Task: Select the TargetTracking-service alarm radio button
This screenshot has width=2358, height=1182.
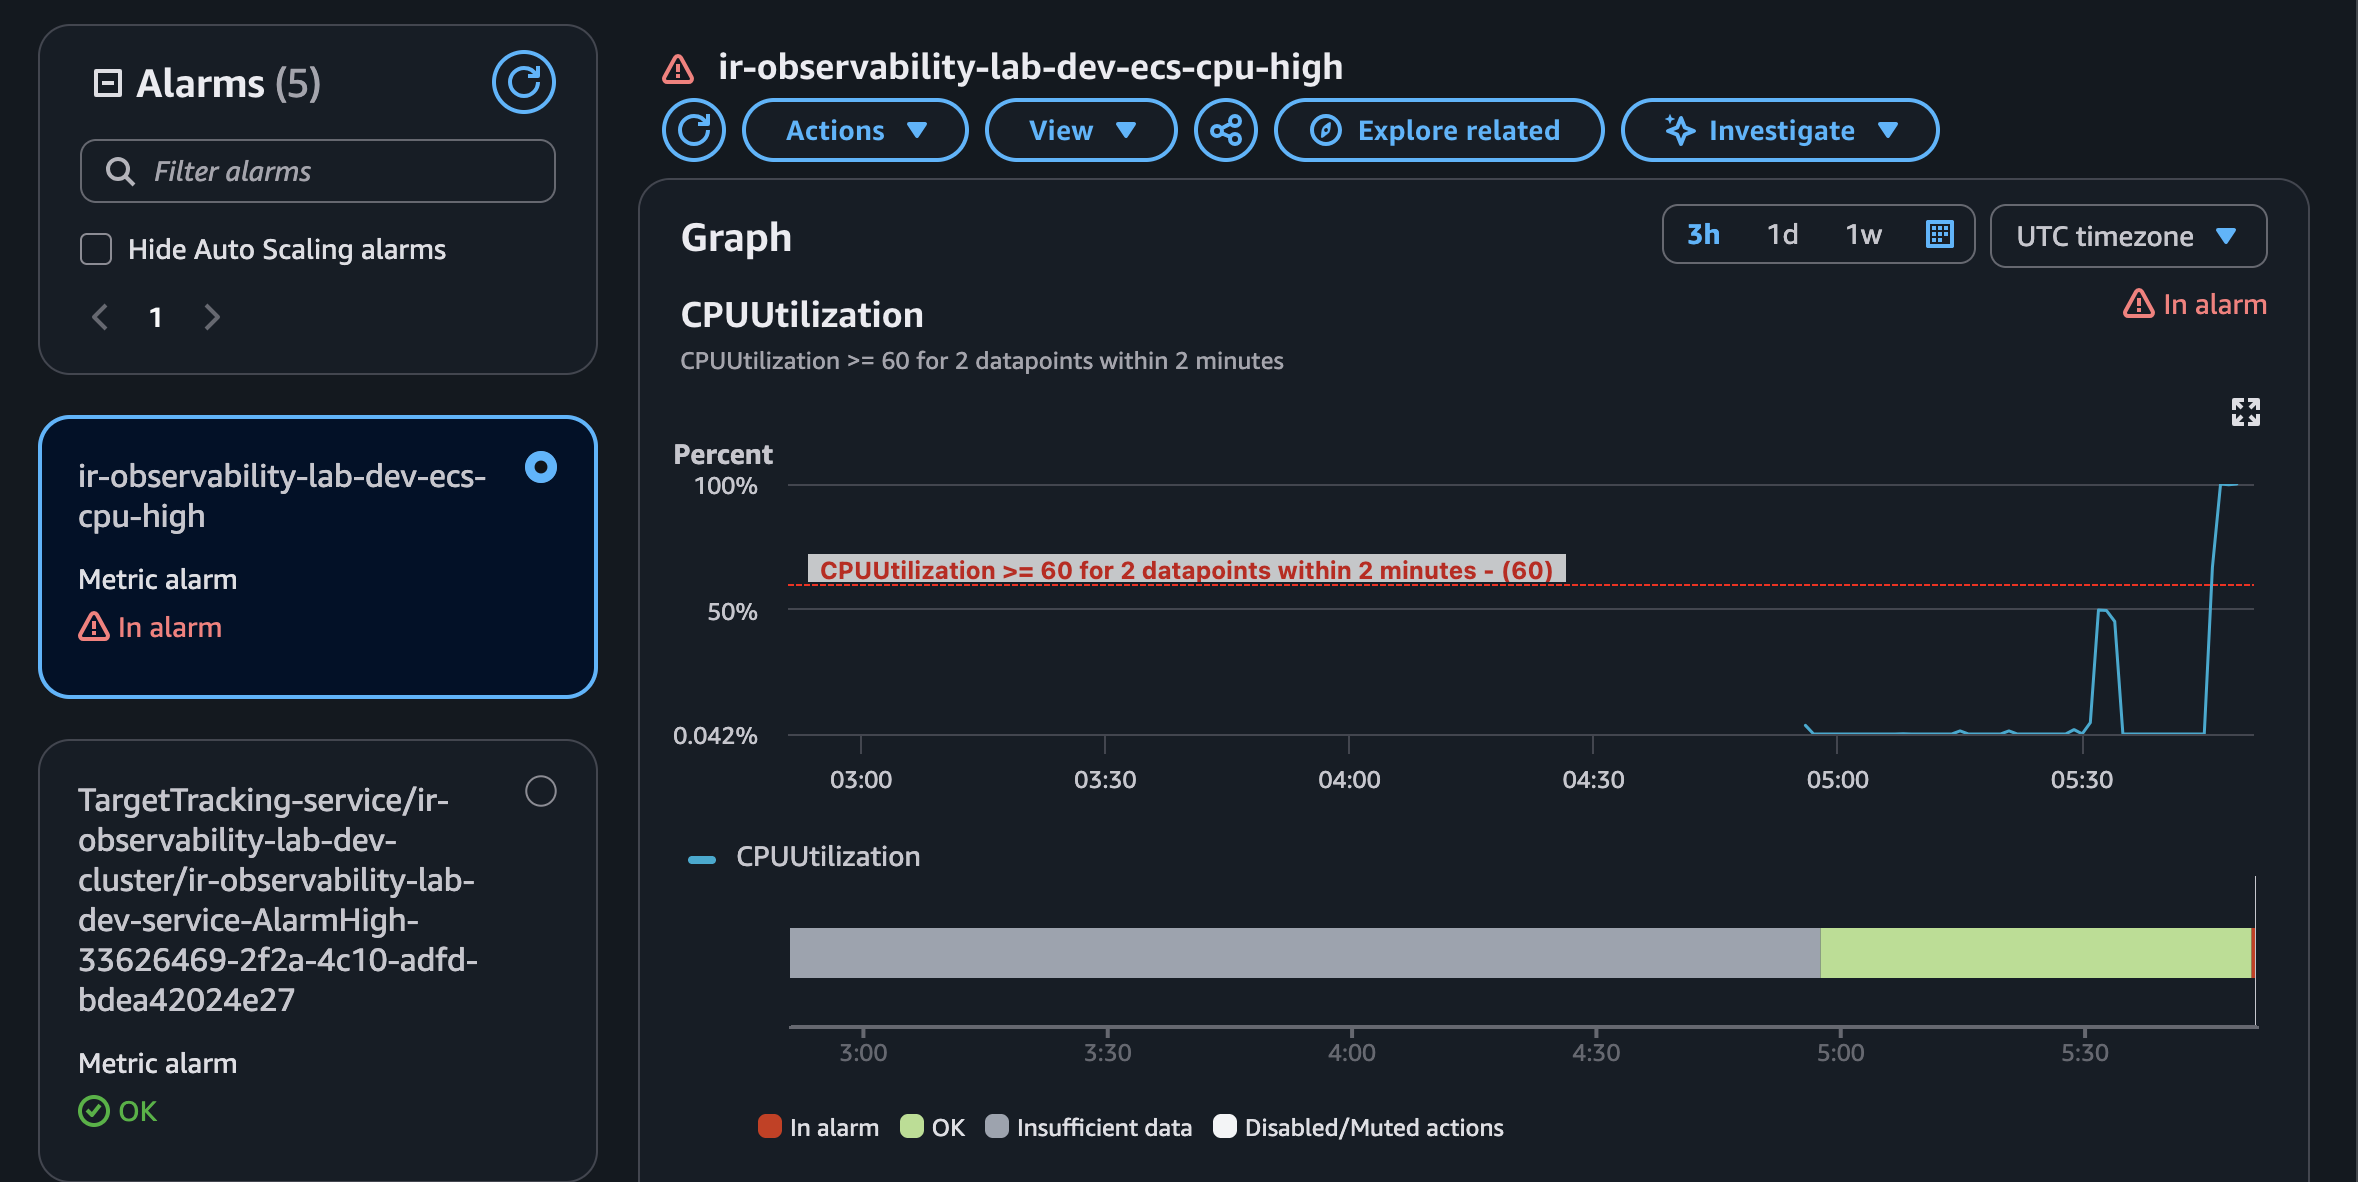Action: pyautogui.click(x=541, y=791)
